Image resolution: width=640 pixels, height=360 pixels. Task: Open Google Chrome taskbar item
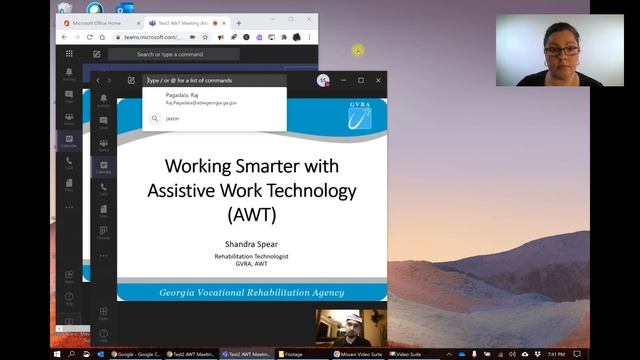click(136, 354)
